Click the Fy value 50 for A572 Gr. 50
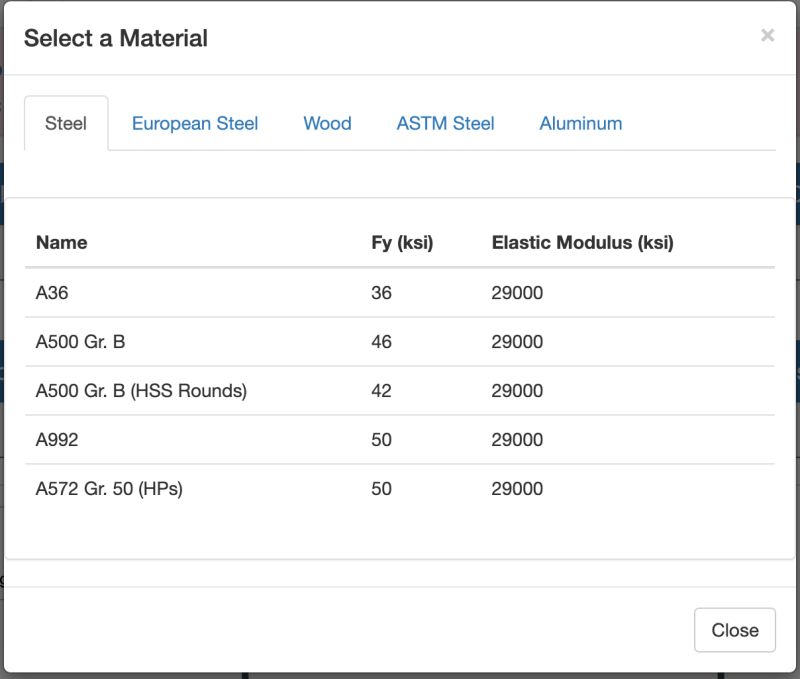Image resolution: width=800 pixels, height=679 pixels. click(x=381, y=488)
